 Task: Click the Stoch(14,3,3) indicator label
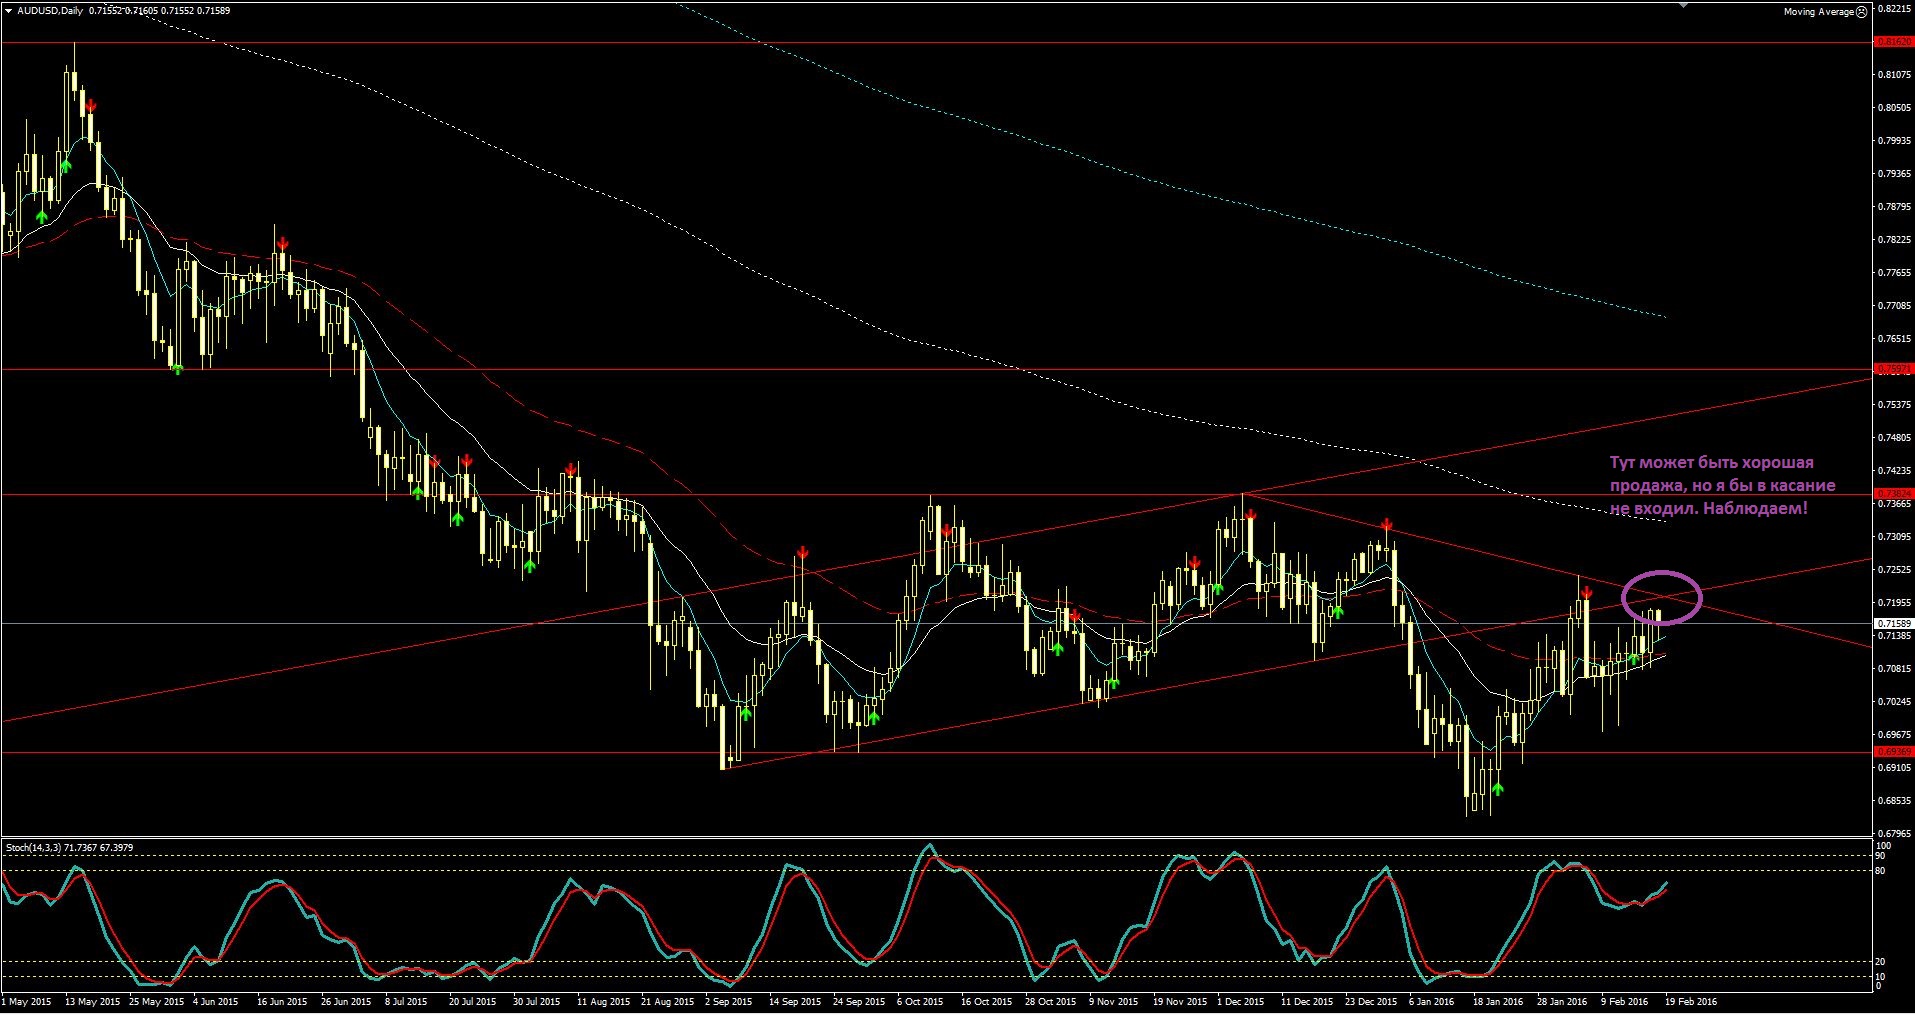33,848
